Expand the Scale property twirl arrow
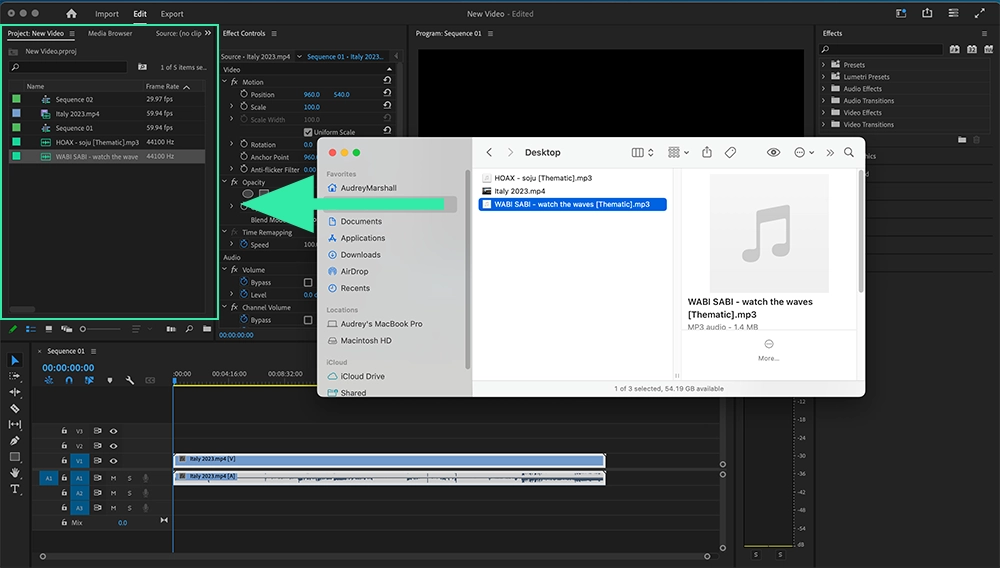 232,106
